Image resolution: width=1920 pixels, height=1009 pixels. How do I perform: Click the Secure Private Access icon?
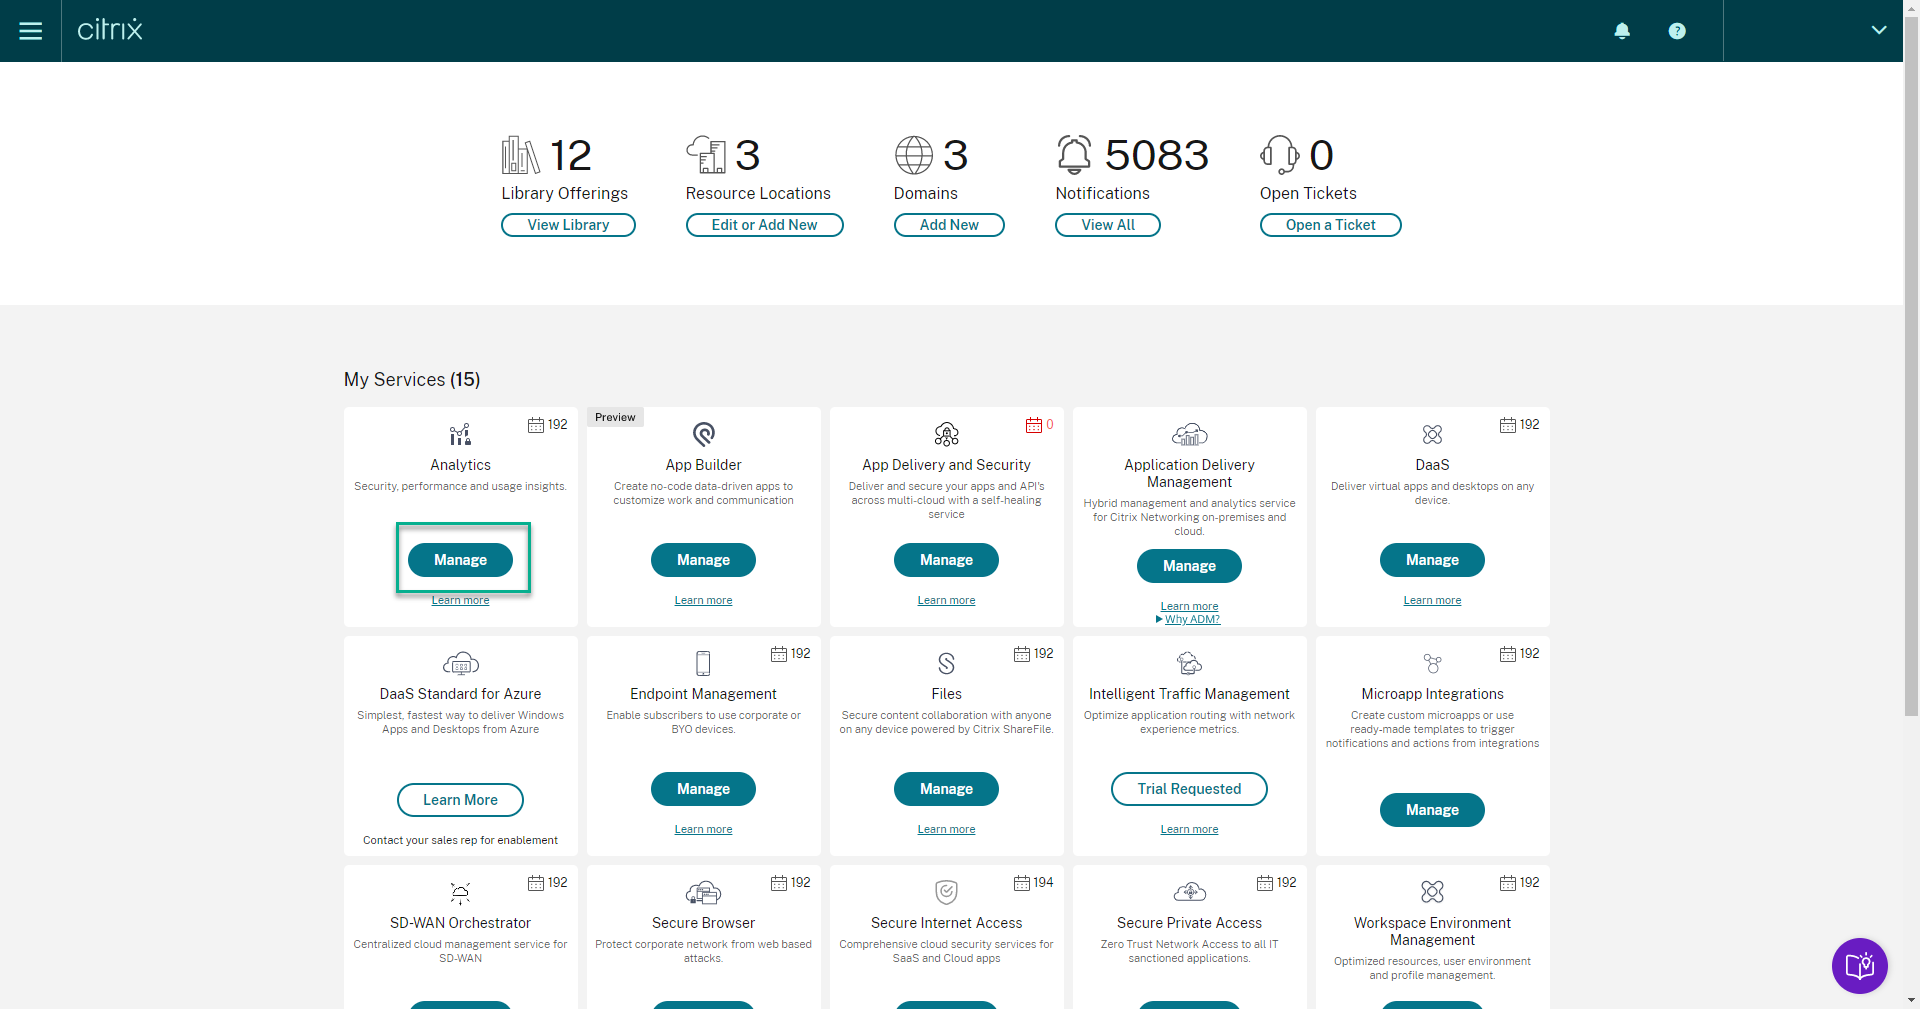pos(1190,892)
